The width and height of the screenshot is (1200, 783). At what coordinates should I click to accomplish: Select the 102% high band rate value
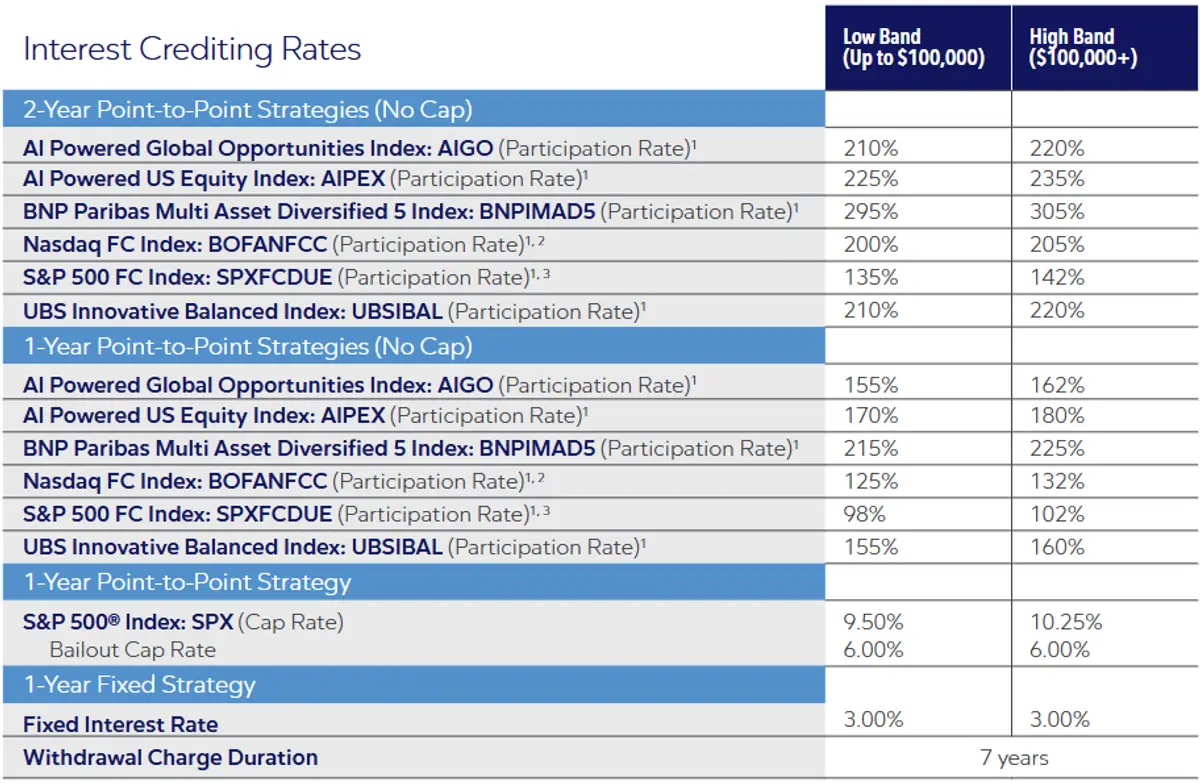tap(1057, 514)
